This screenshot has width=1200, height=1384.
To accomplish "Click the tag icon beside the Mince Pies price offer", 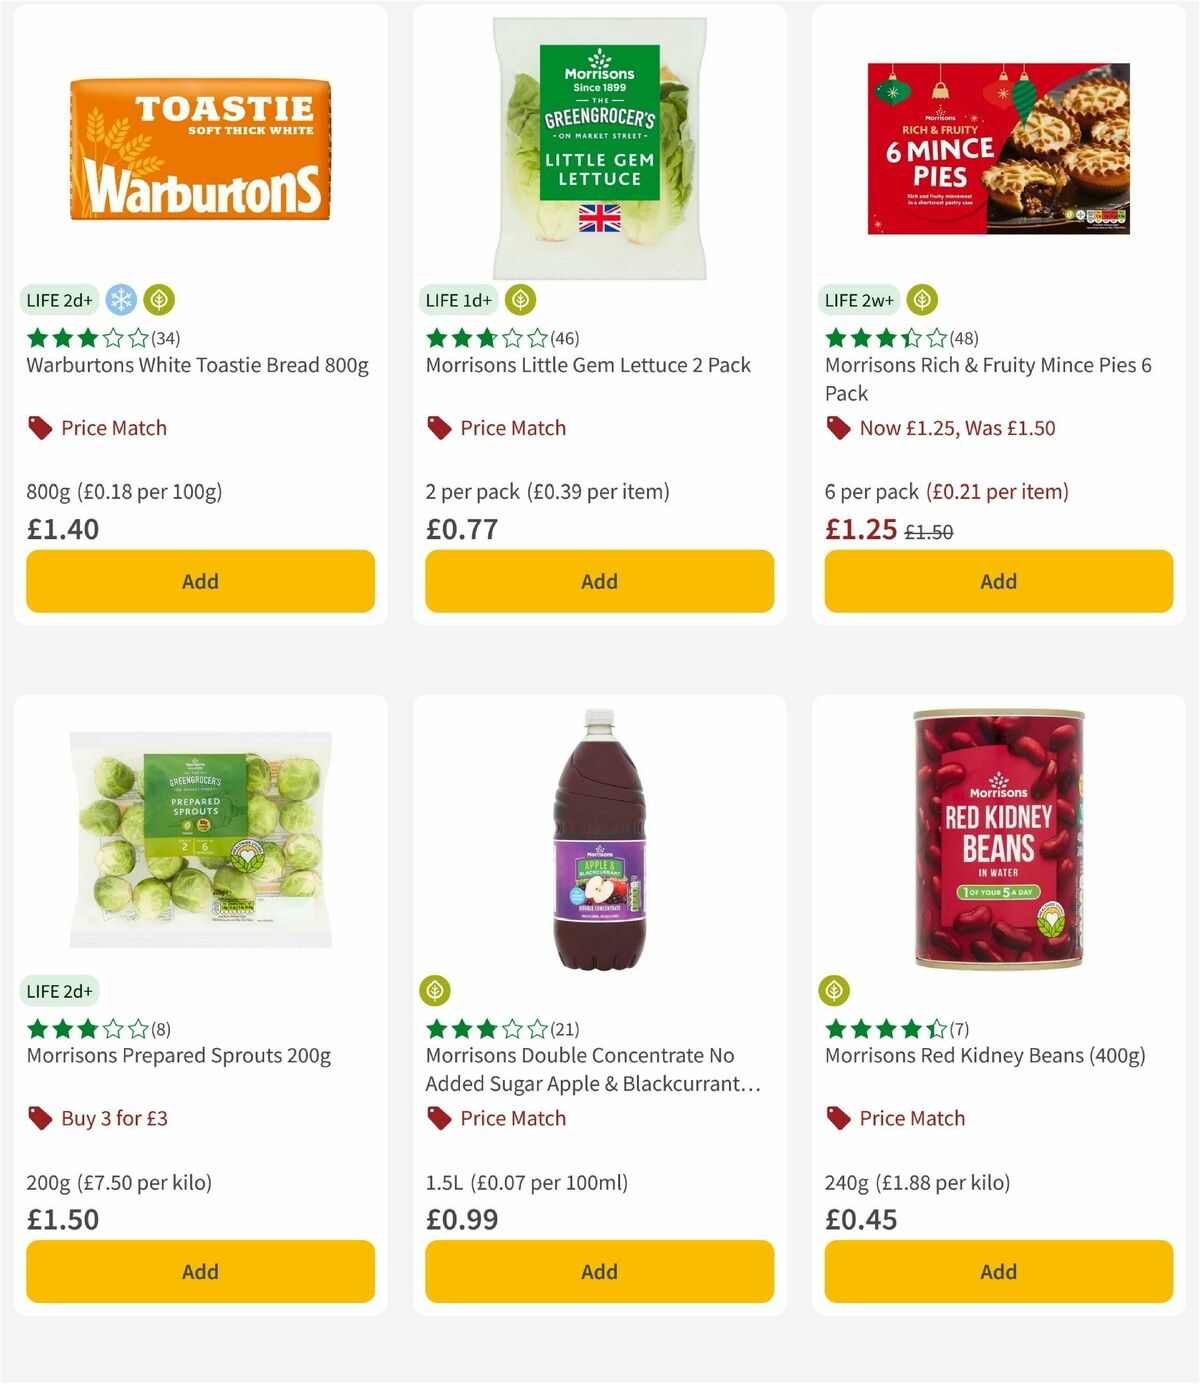I will pyautogui.click(x=838, y=428).
